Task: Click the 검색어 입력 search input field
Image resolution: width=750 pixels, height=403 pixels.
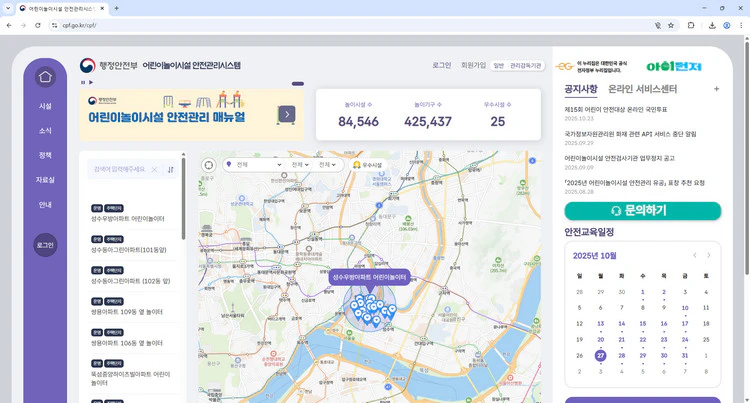Action: pos(118,169)
